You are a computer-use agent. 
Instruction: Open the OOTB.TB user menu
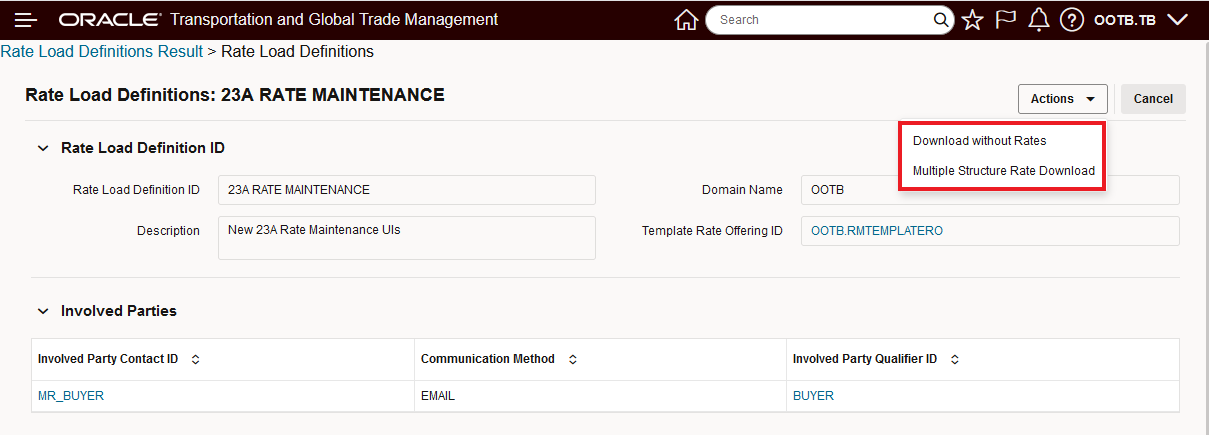point(1140,20)
